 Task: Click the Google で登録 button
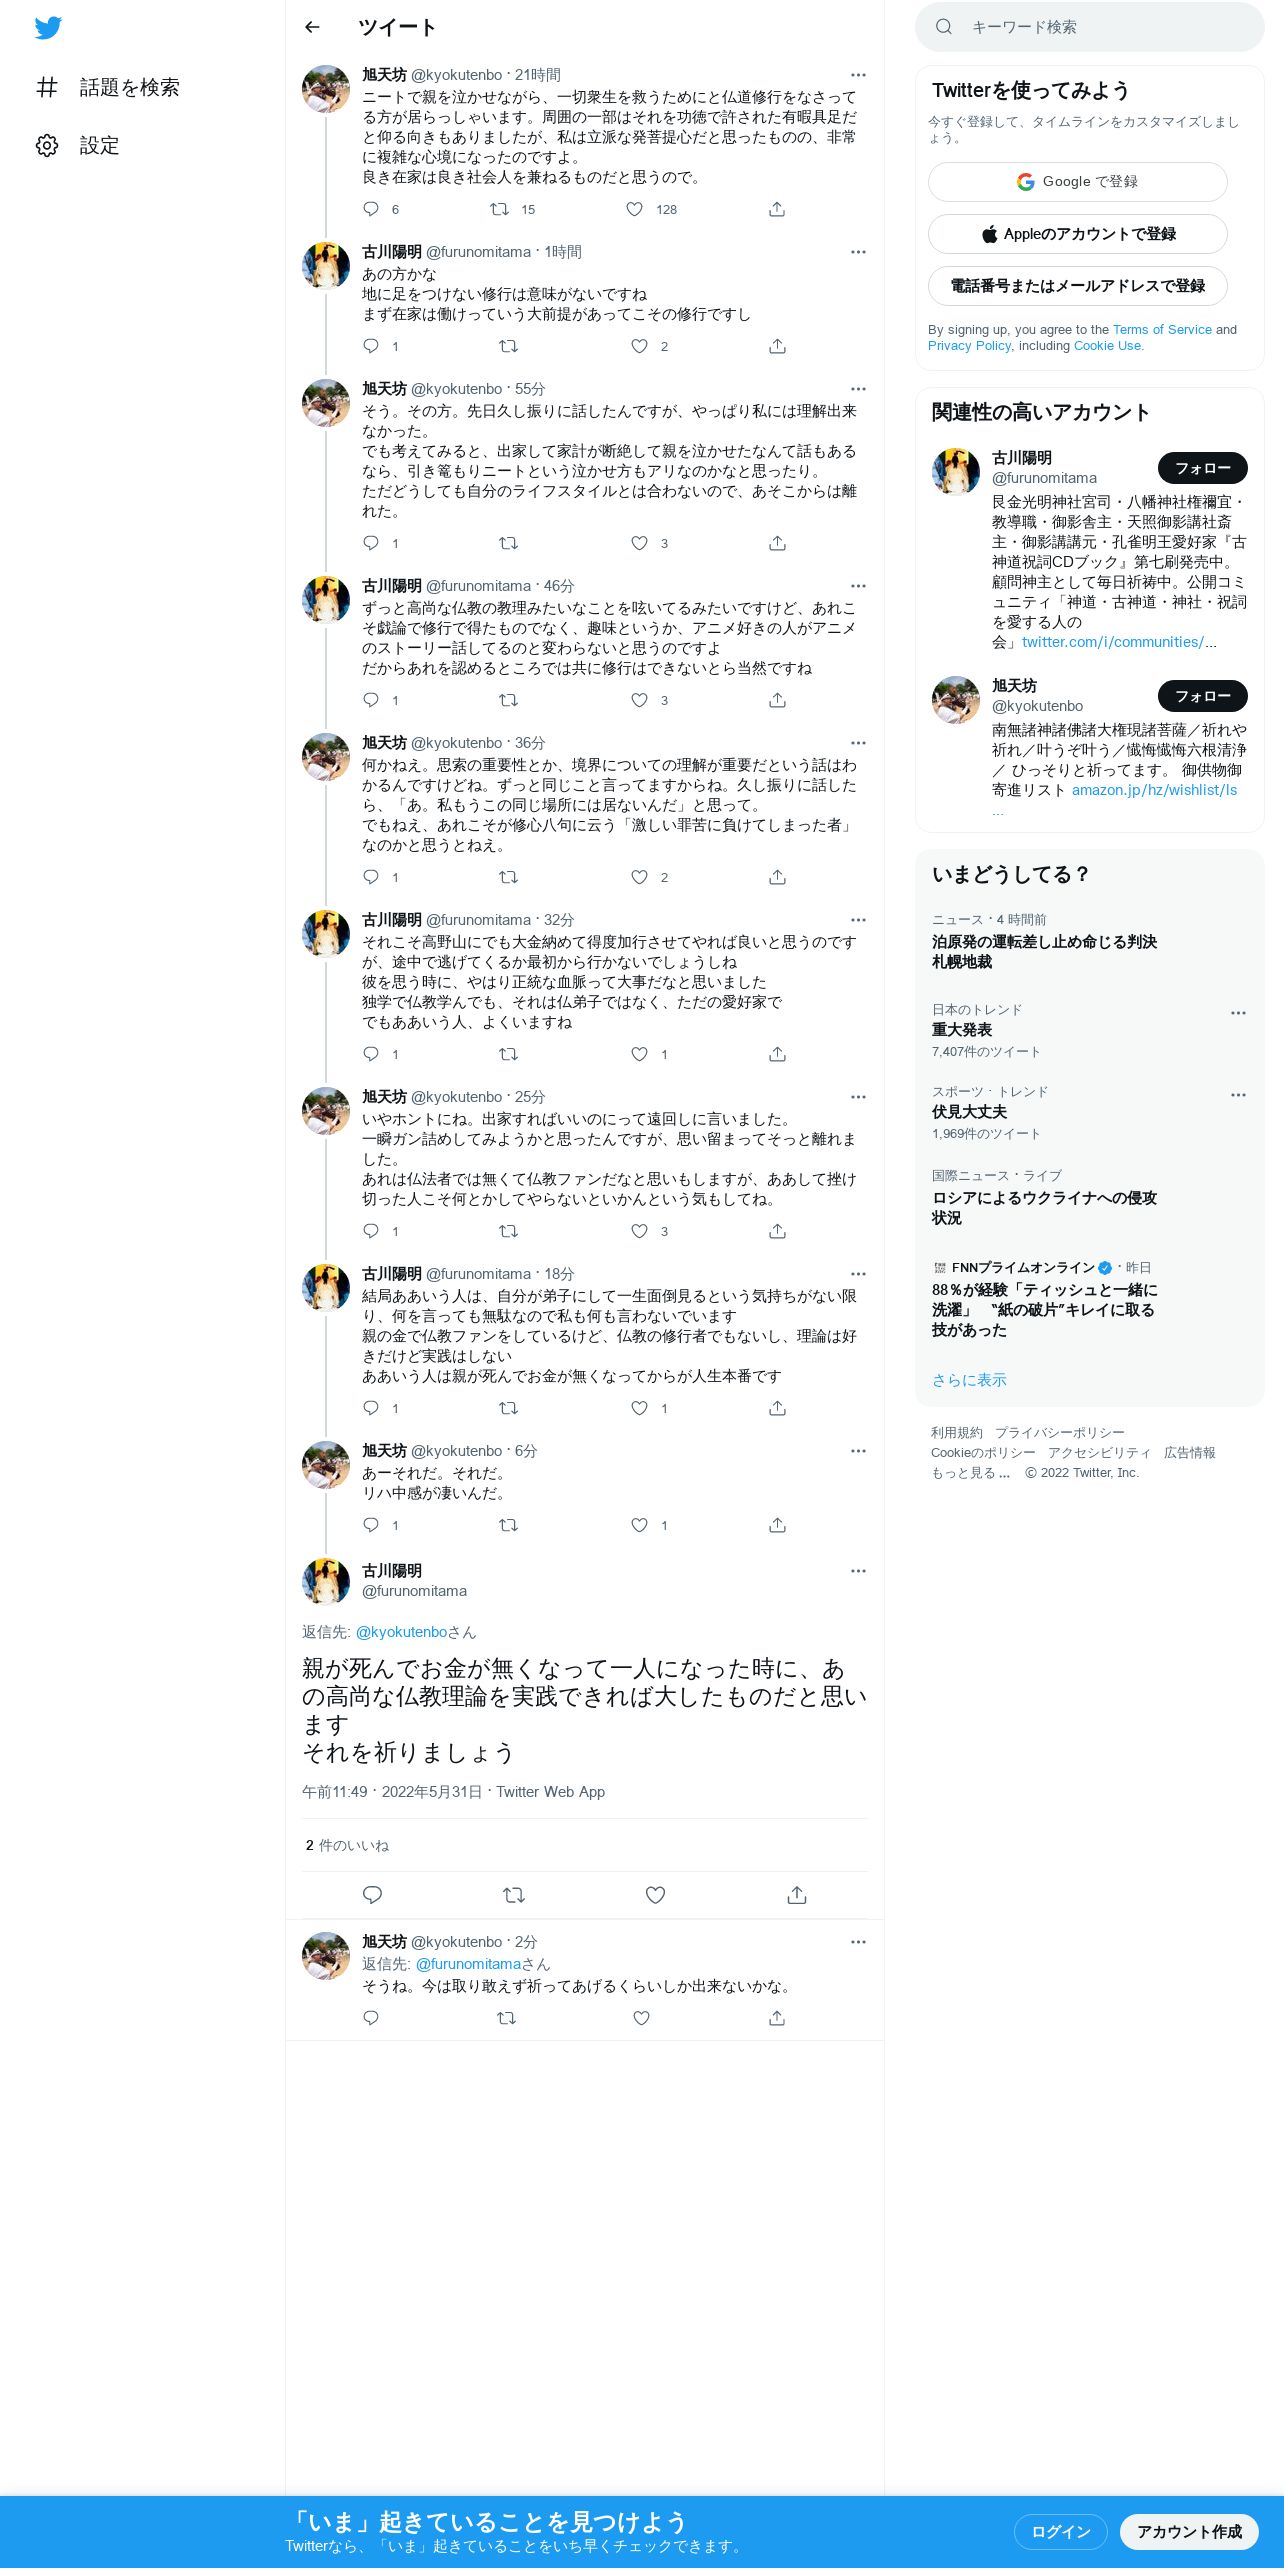coord(1077,182)
